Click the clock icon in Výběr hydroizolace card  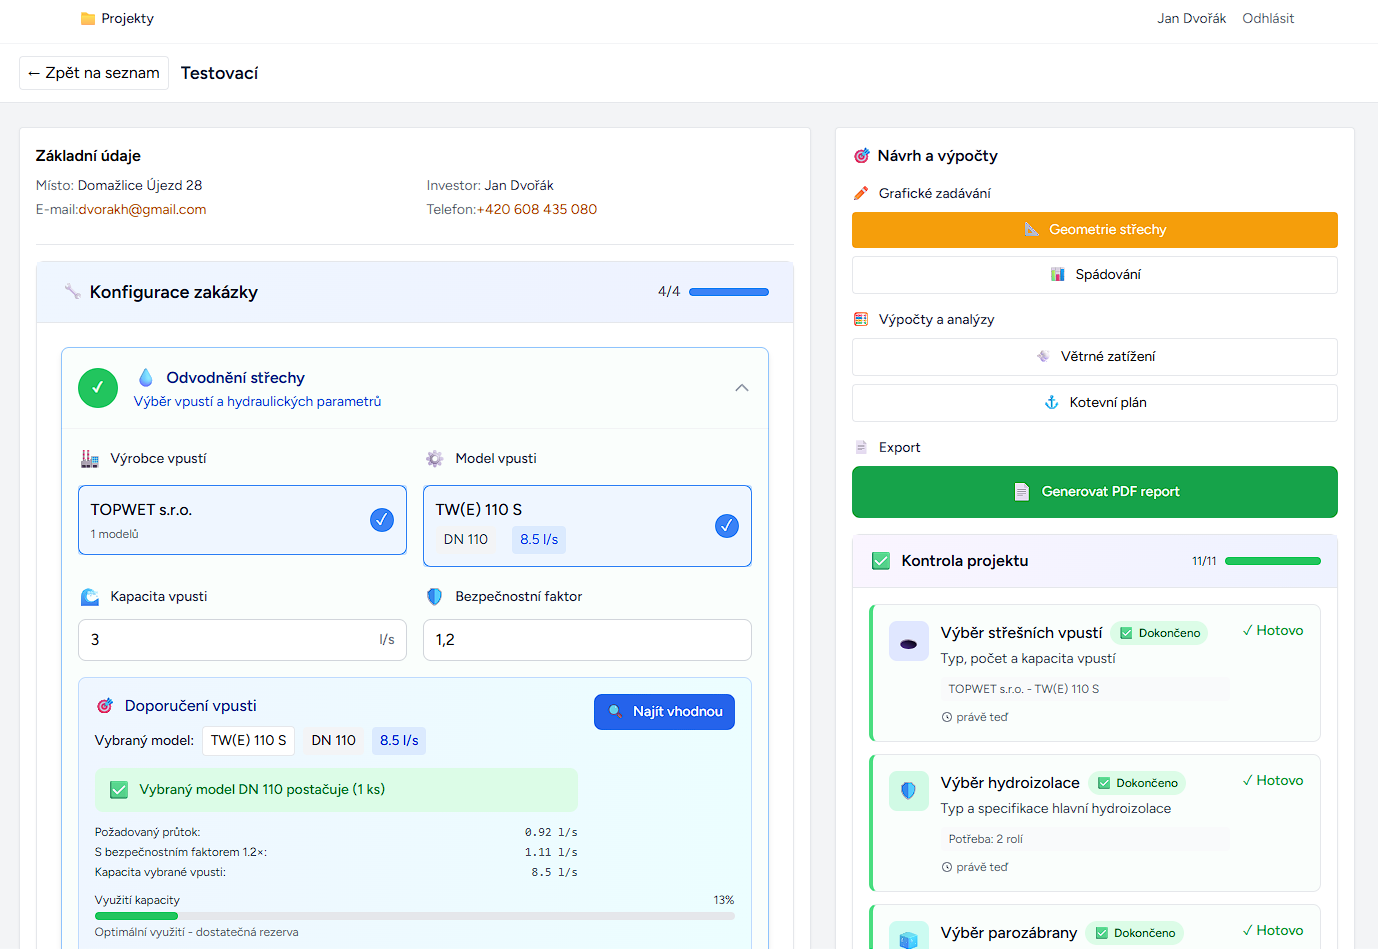click(947, 867)
